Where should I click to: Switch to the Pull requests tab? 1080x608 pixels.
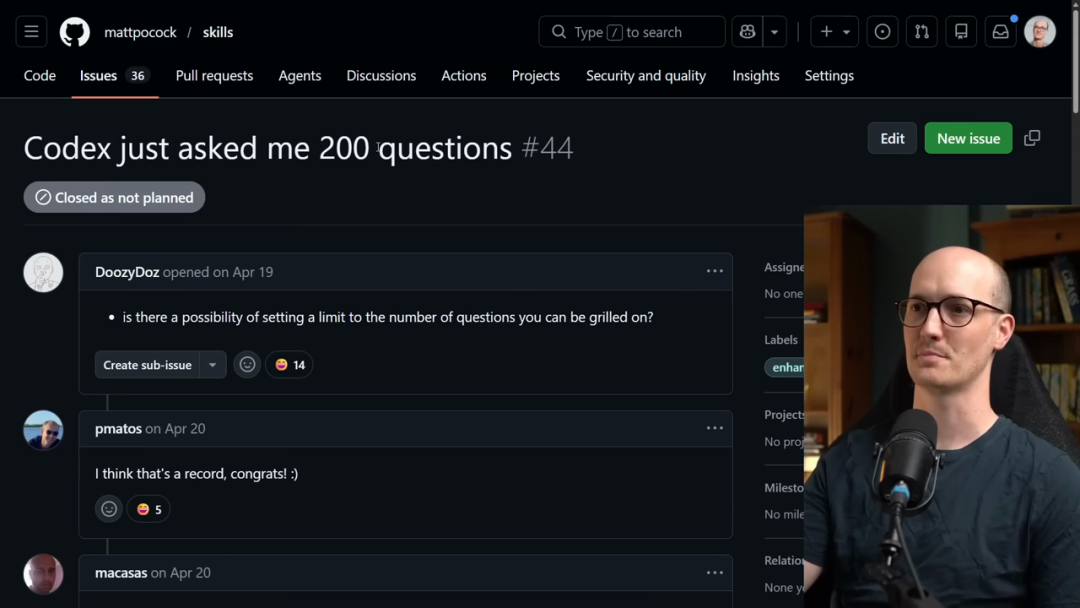214,76
